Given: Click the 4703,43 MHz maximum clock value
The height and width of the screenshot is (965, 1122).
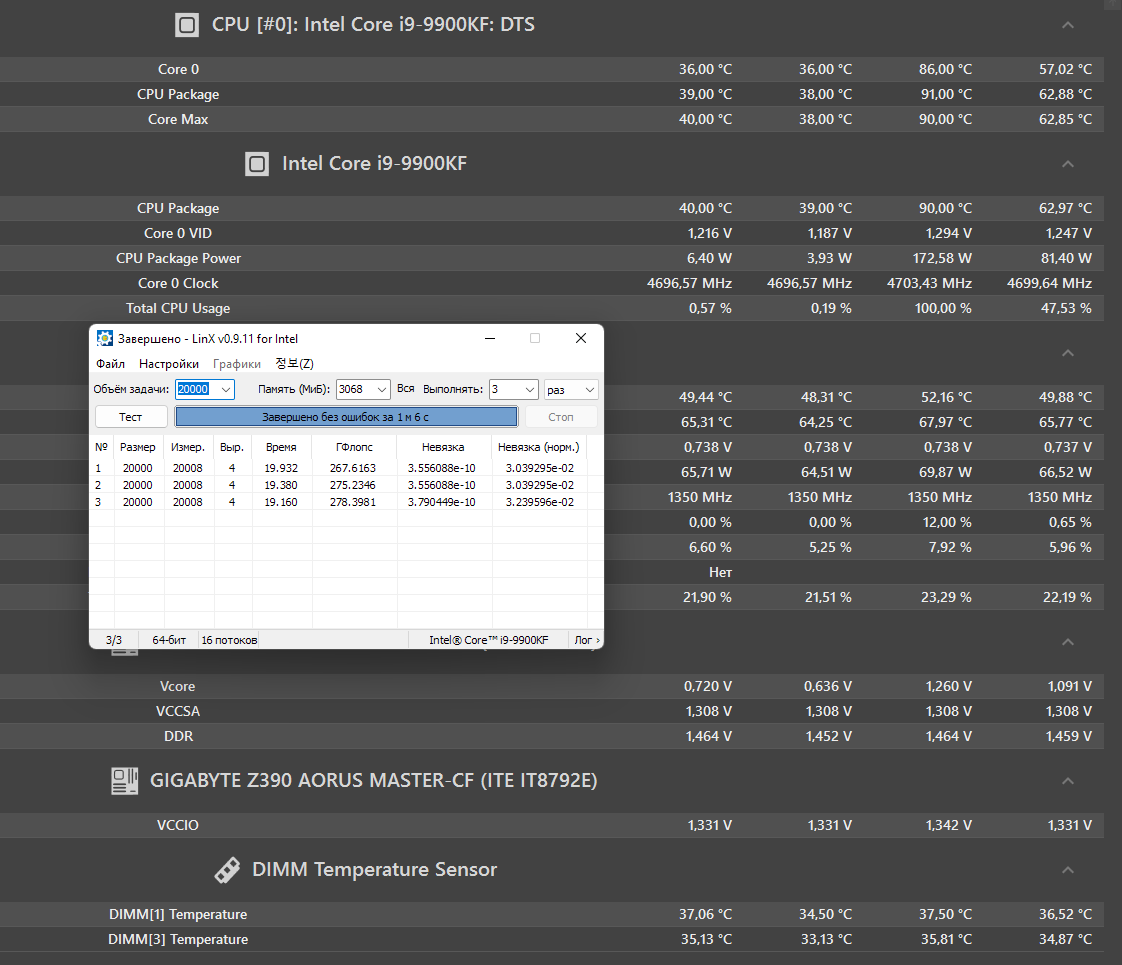Looking at the screenshot, I should [930, 283].
